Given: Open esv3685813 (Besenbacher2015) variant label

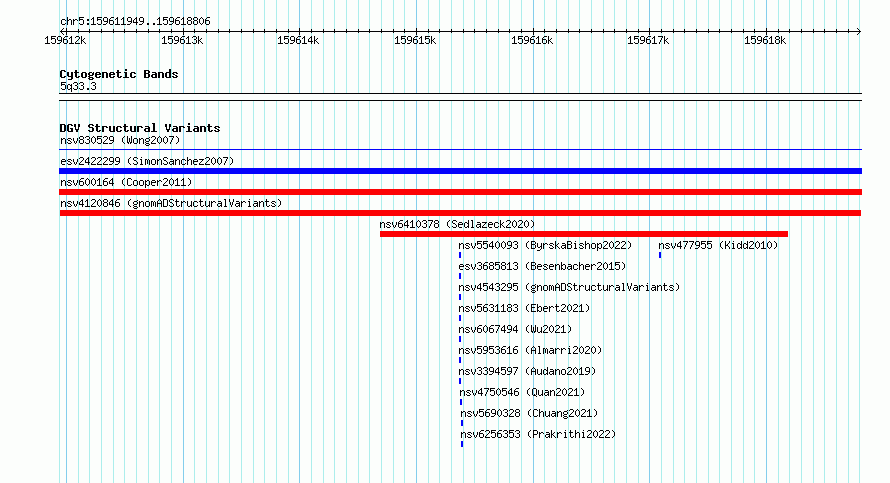Looking at the screenshot, I should [542, 266].
